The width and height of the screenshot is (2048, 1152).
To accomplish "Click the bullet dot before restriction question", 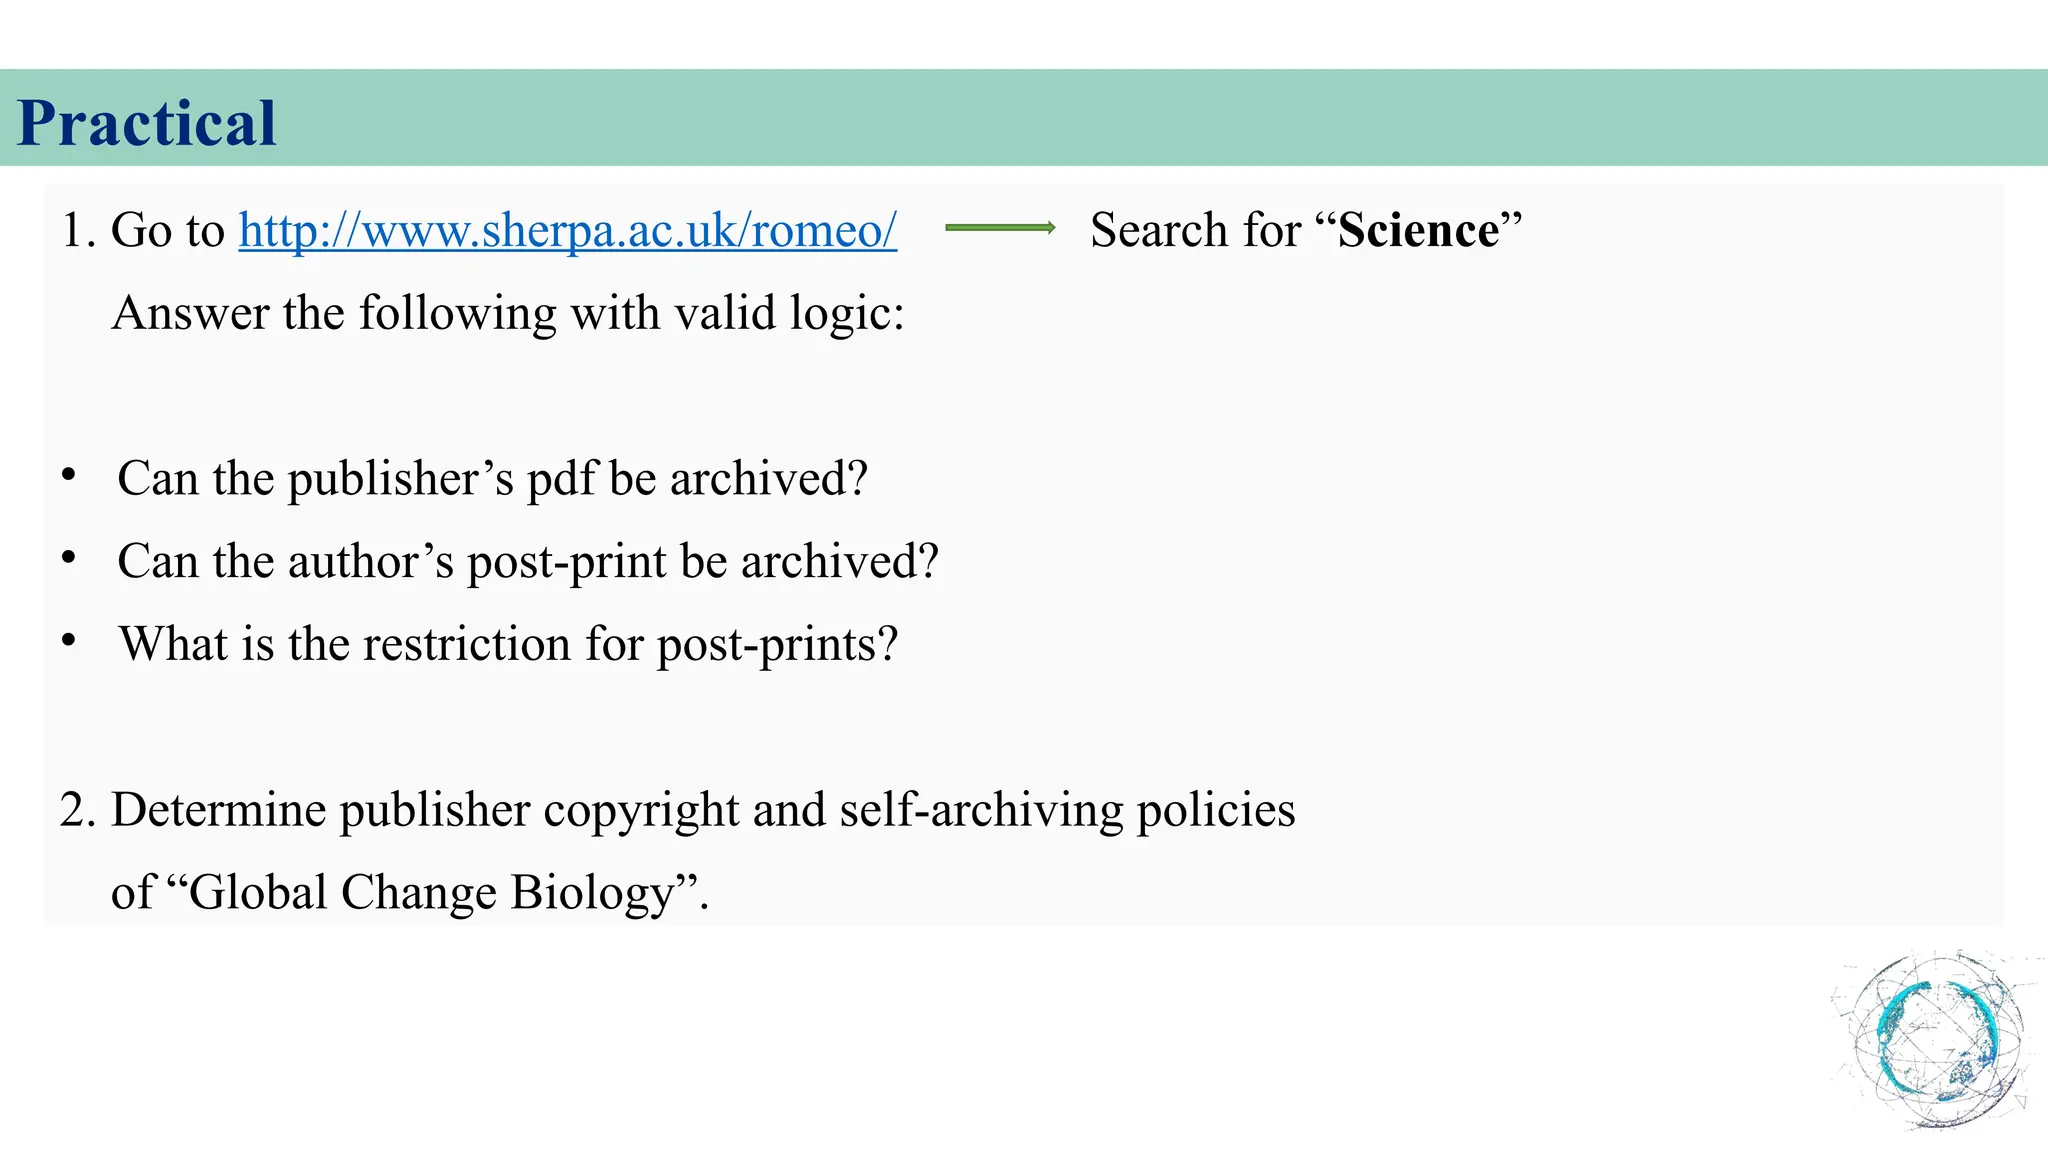I will point(68,641).
